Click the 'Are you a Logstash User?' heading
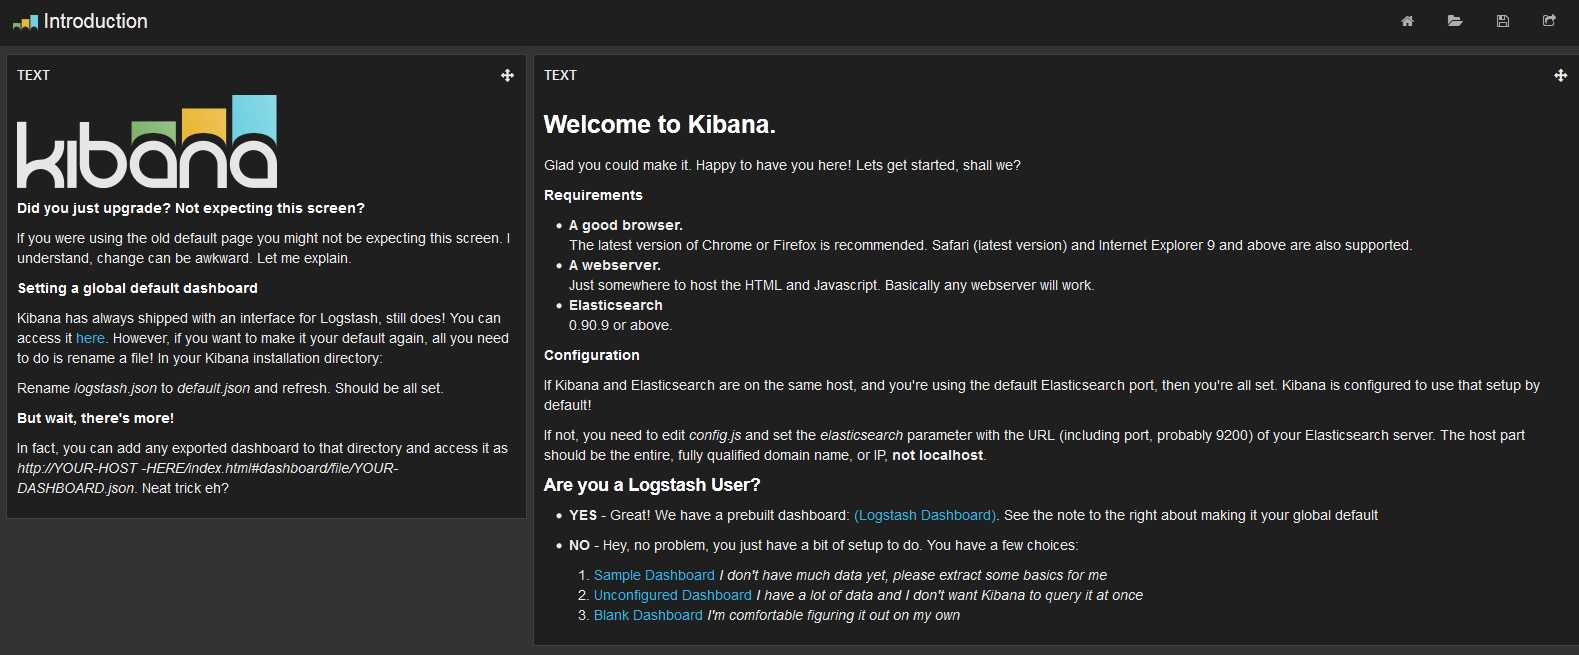The image size is (1579, 655). (x=652, y=485)
